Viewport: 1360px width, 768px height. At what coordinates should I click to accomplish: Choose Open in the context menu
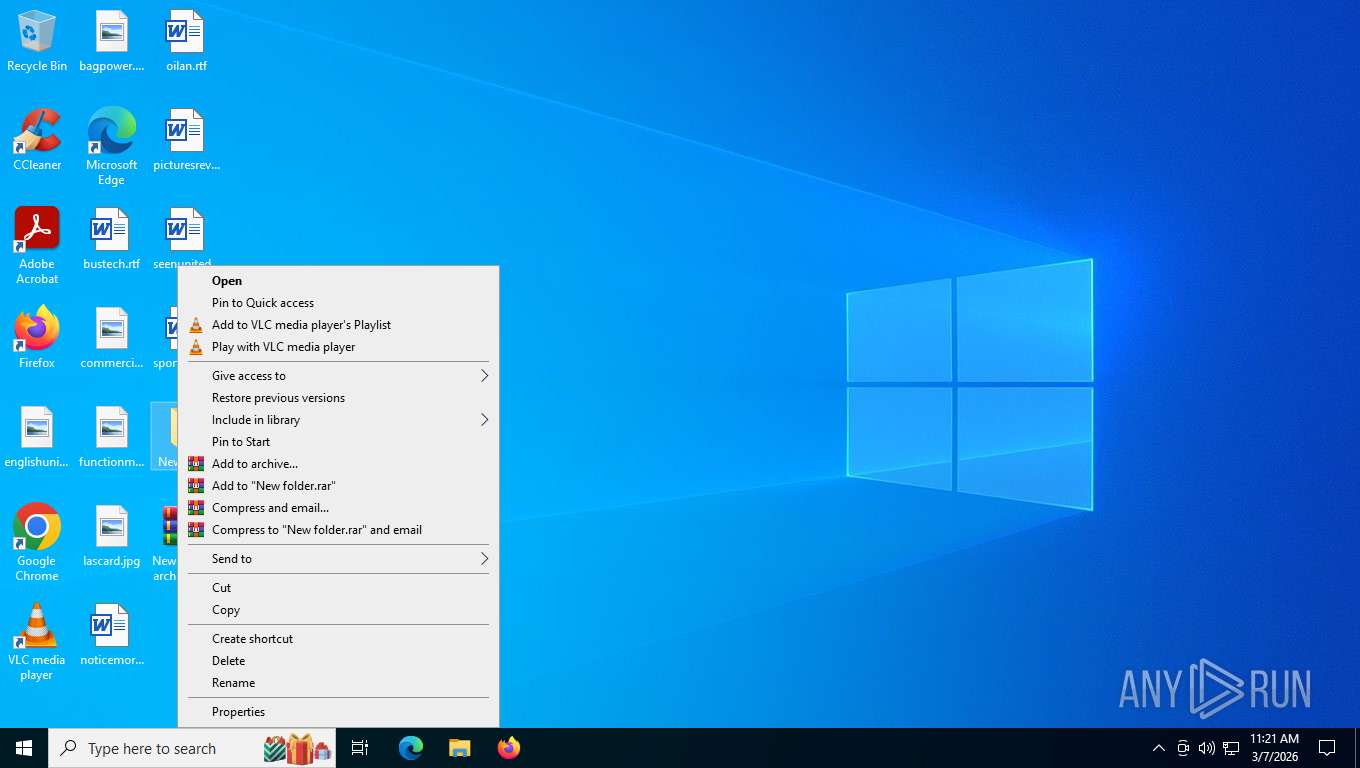click(x=338, y=281)
